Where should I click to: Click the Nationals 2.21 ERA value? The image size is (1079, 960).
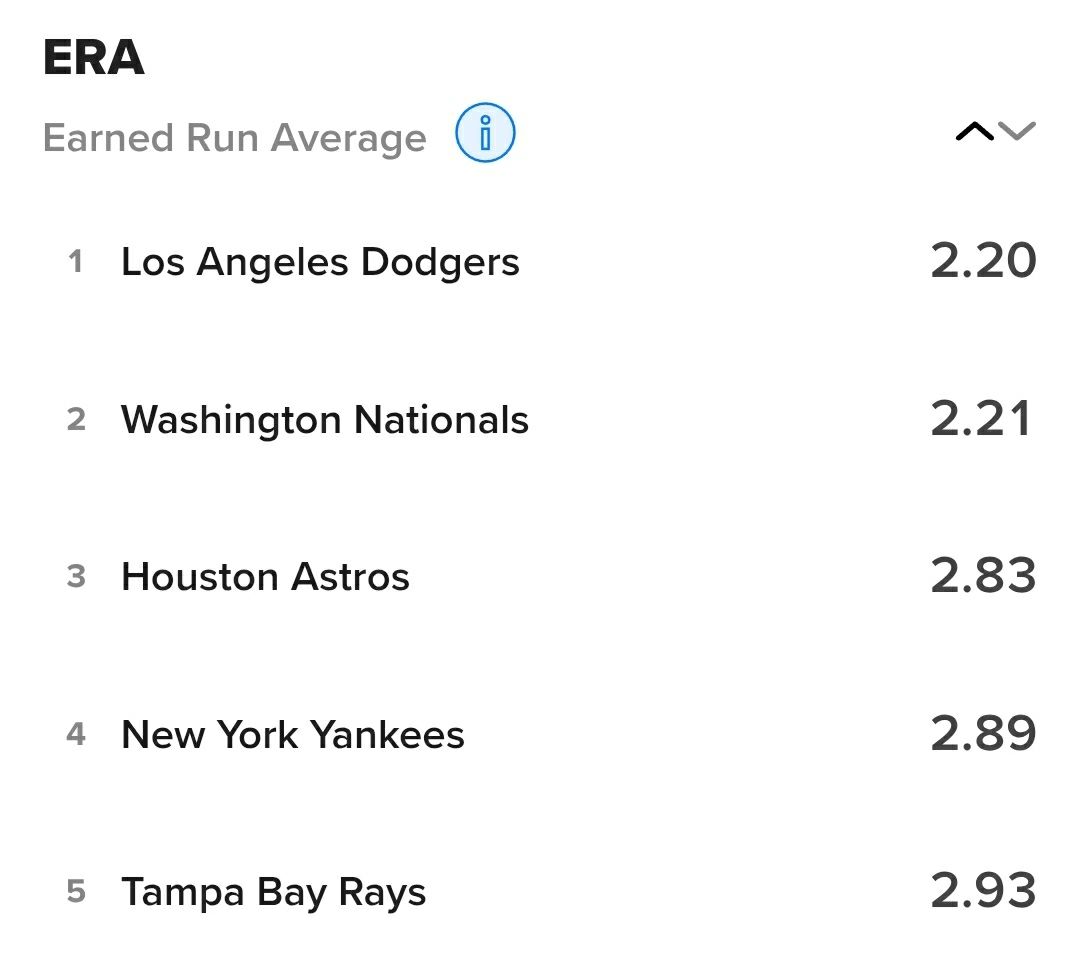[x=981, y=418]
